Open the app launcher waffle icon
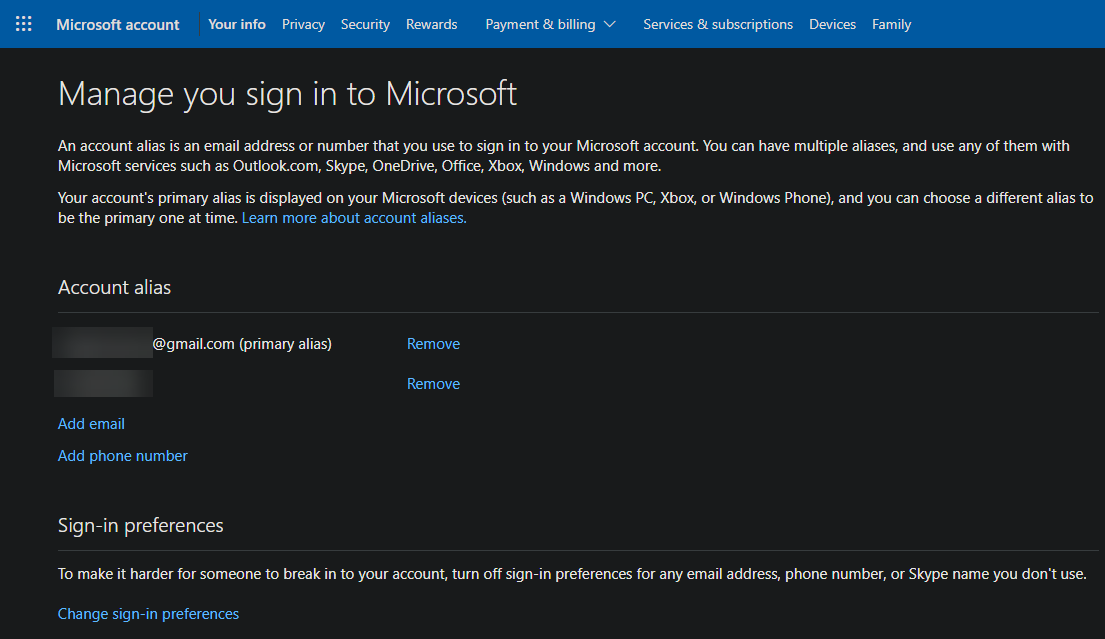This screenshot has width=1105, height=639. click(x=23, y=23)
